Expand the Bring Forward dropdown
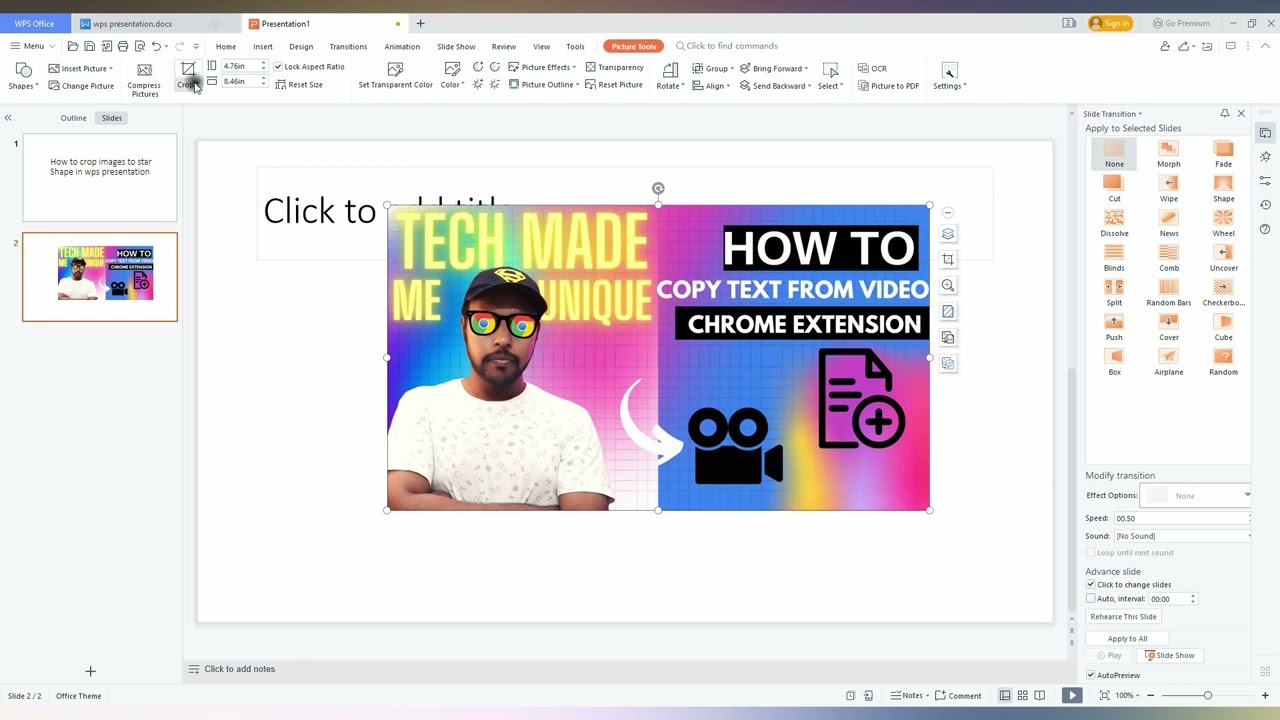Viewport: 1280px width, 720px height. point(775,68)
